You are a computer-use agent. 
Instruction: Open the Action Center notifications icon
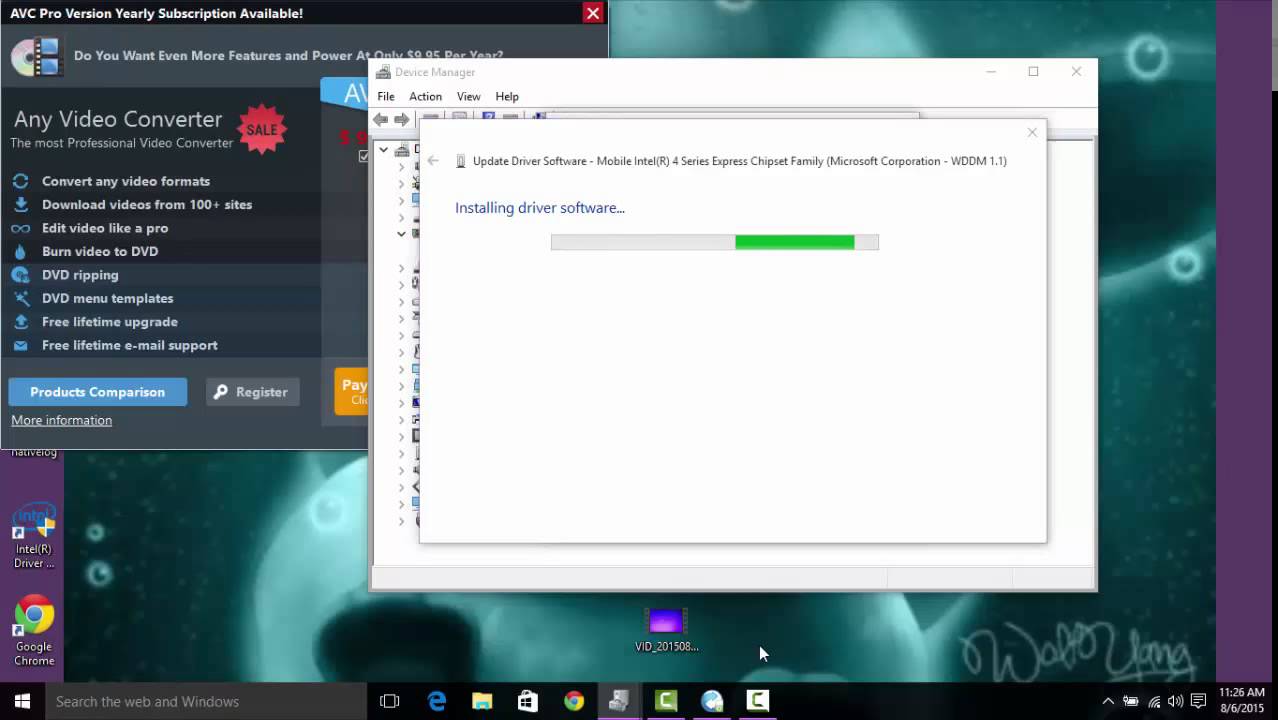pos(1198,701)
